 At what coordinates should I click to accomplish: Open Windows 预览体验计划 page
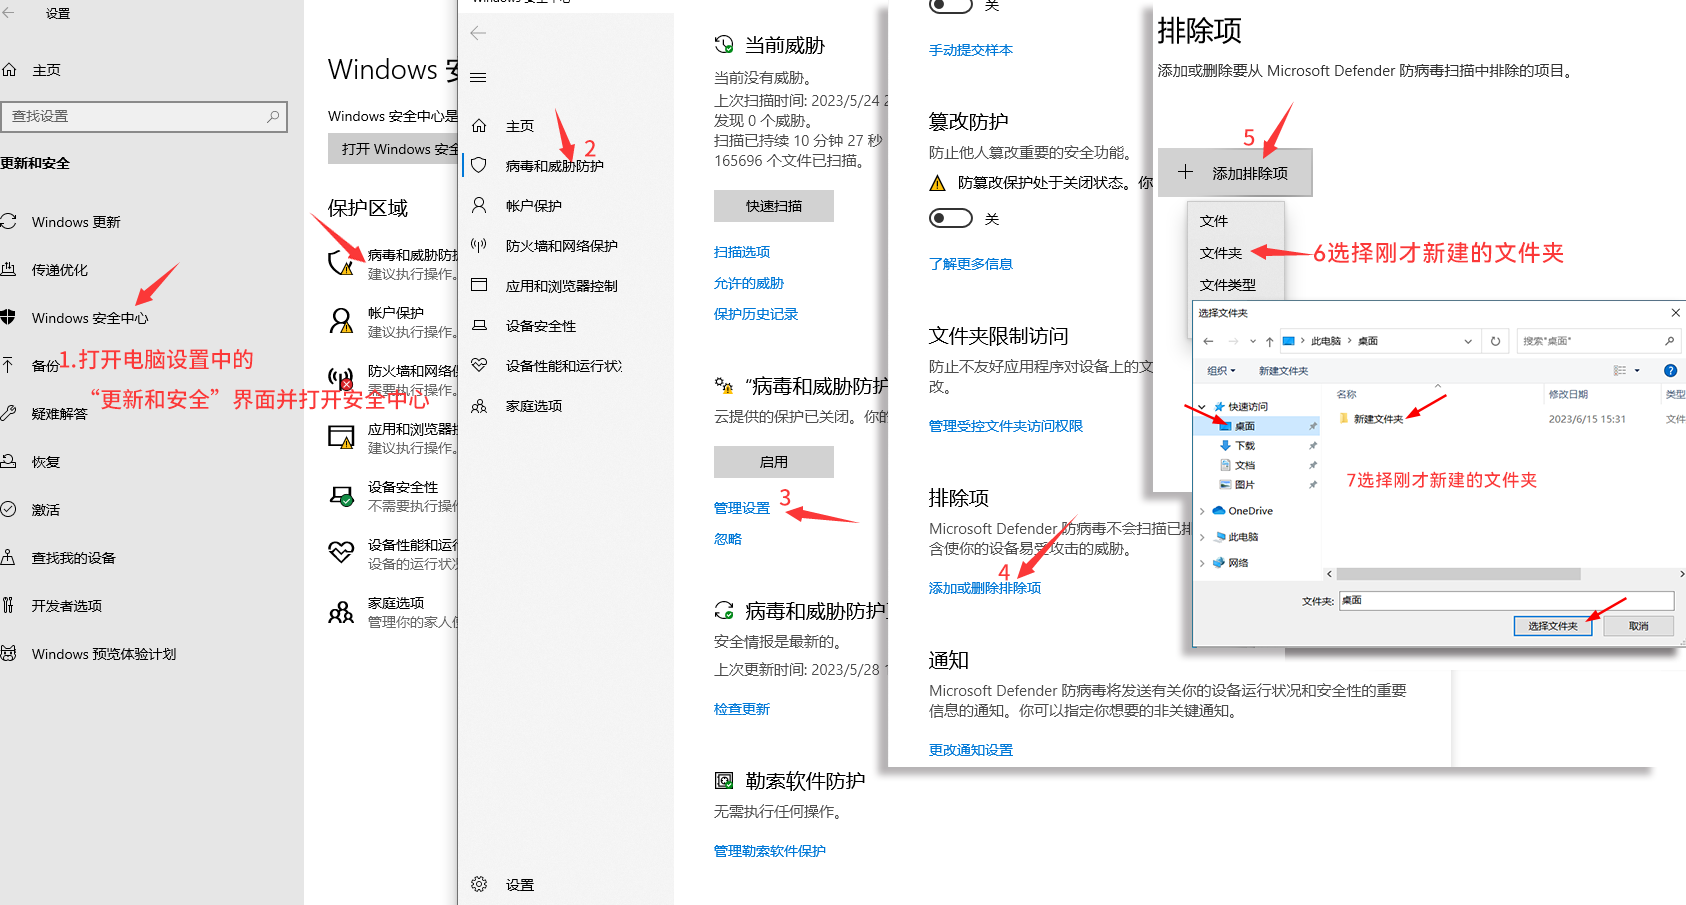pyautogui.click(x=104, y=654)
